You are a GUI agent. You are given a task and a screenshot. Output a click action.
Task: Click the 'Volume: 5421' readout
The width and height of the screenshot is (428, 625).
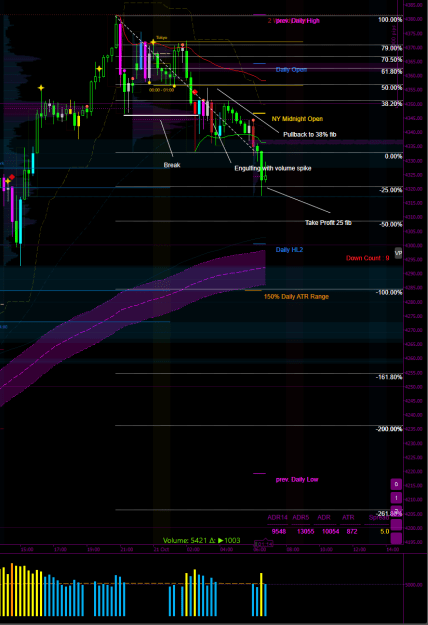[185, 540]
